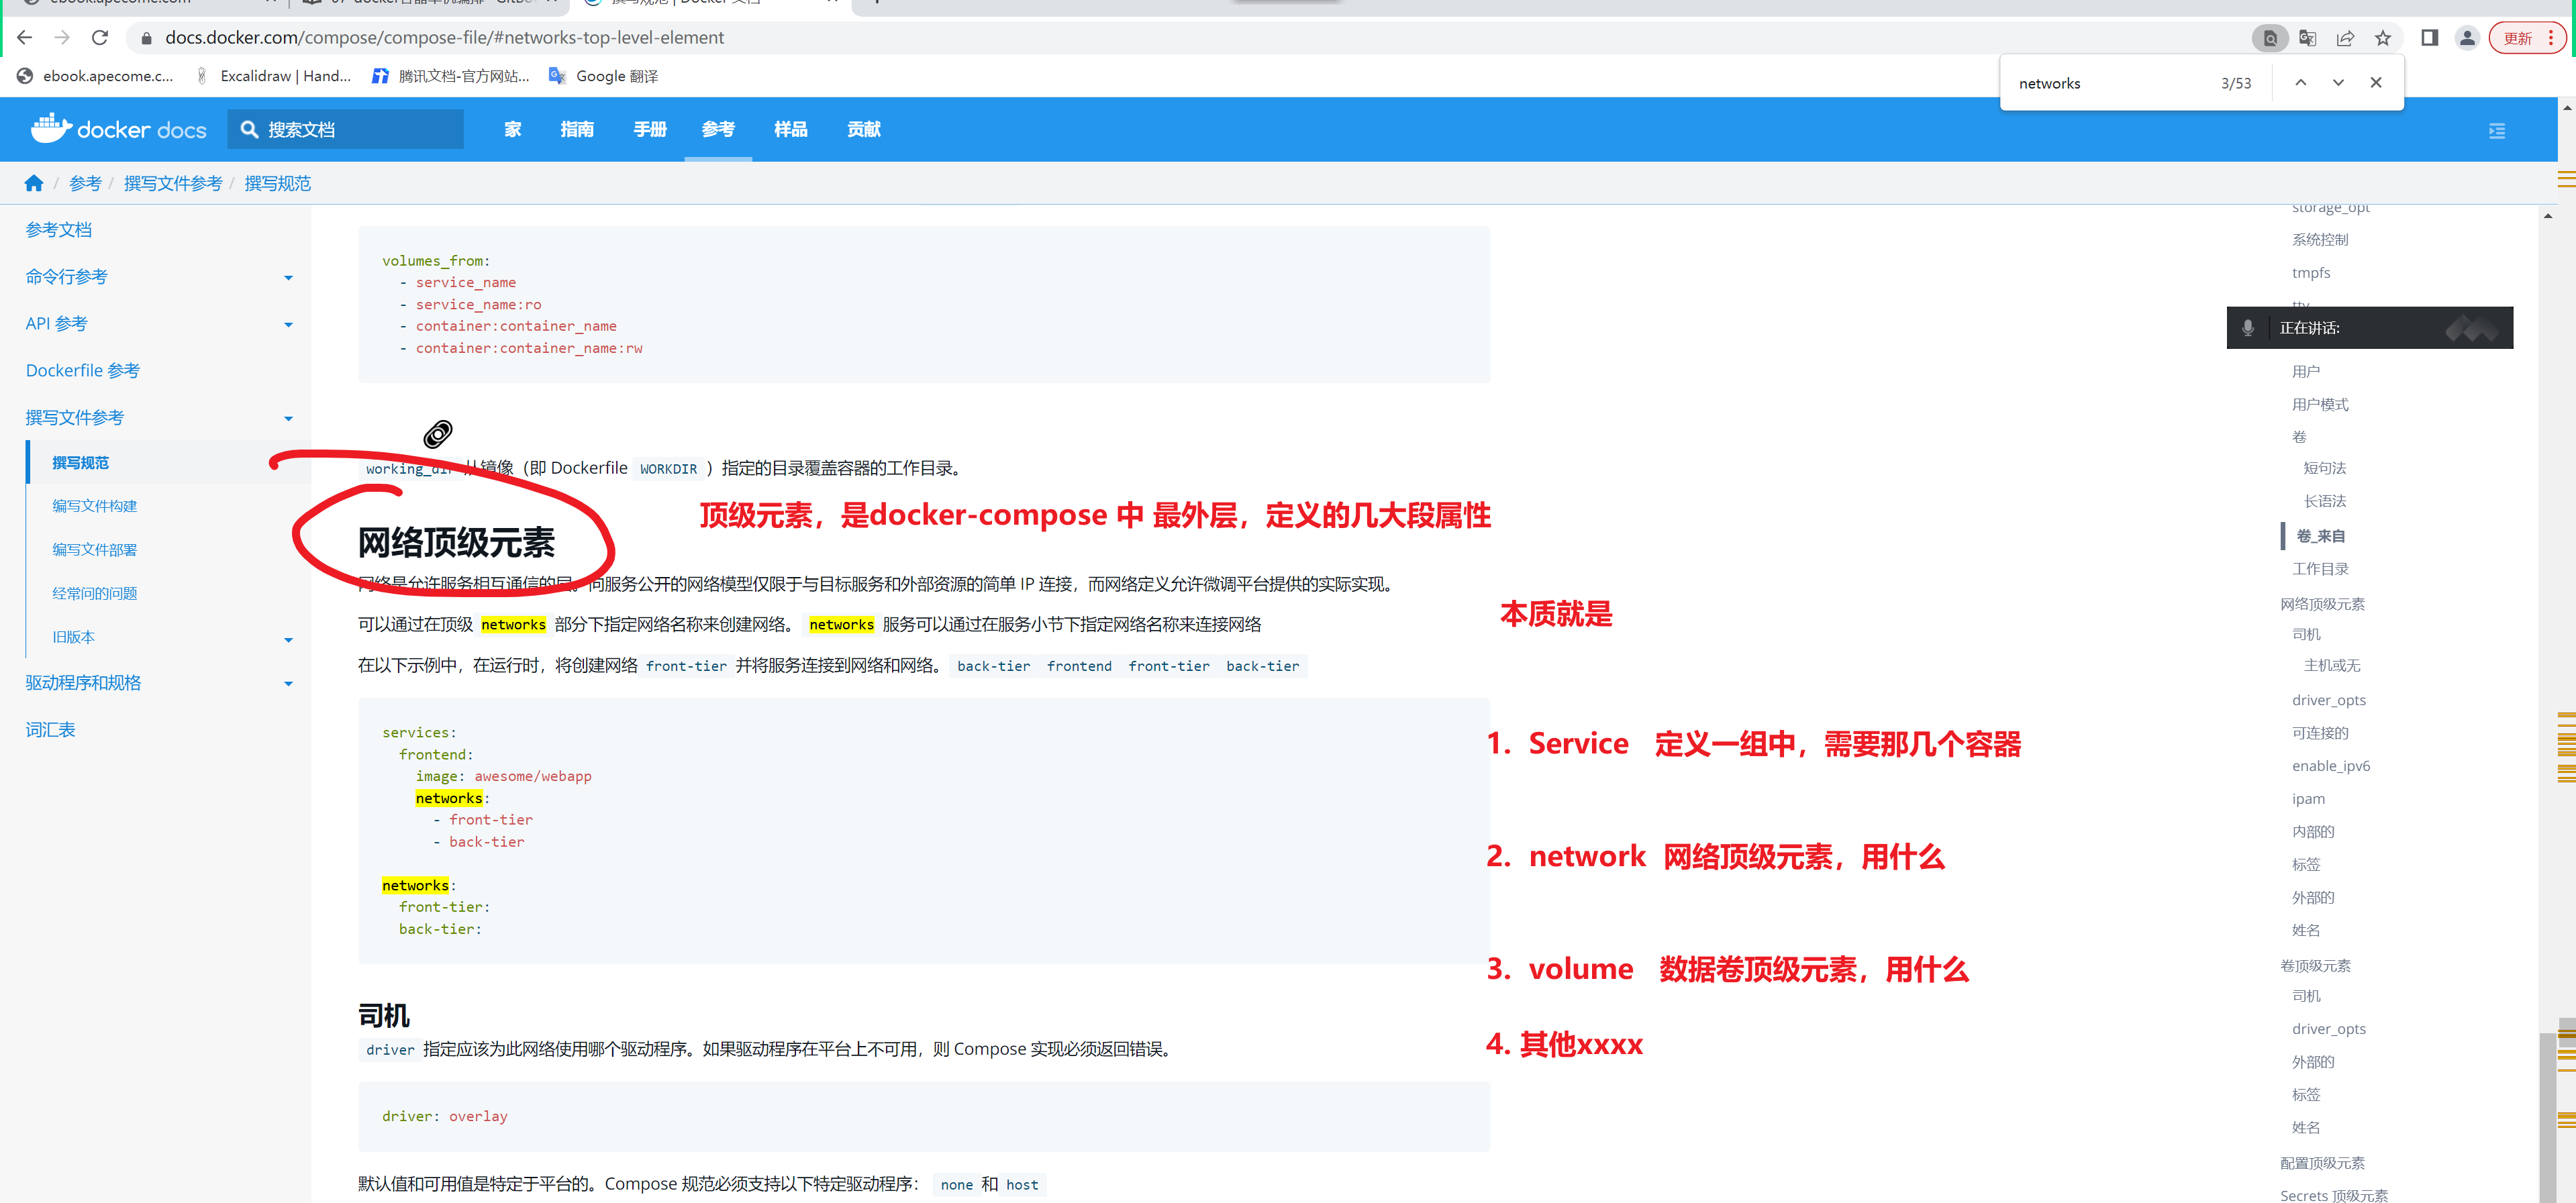Click the 搜索文档 search field

[346, 129]
